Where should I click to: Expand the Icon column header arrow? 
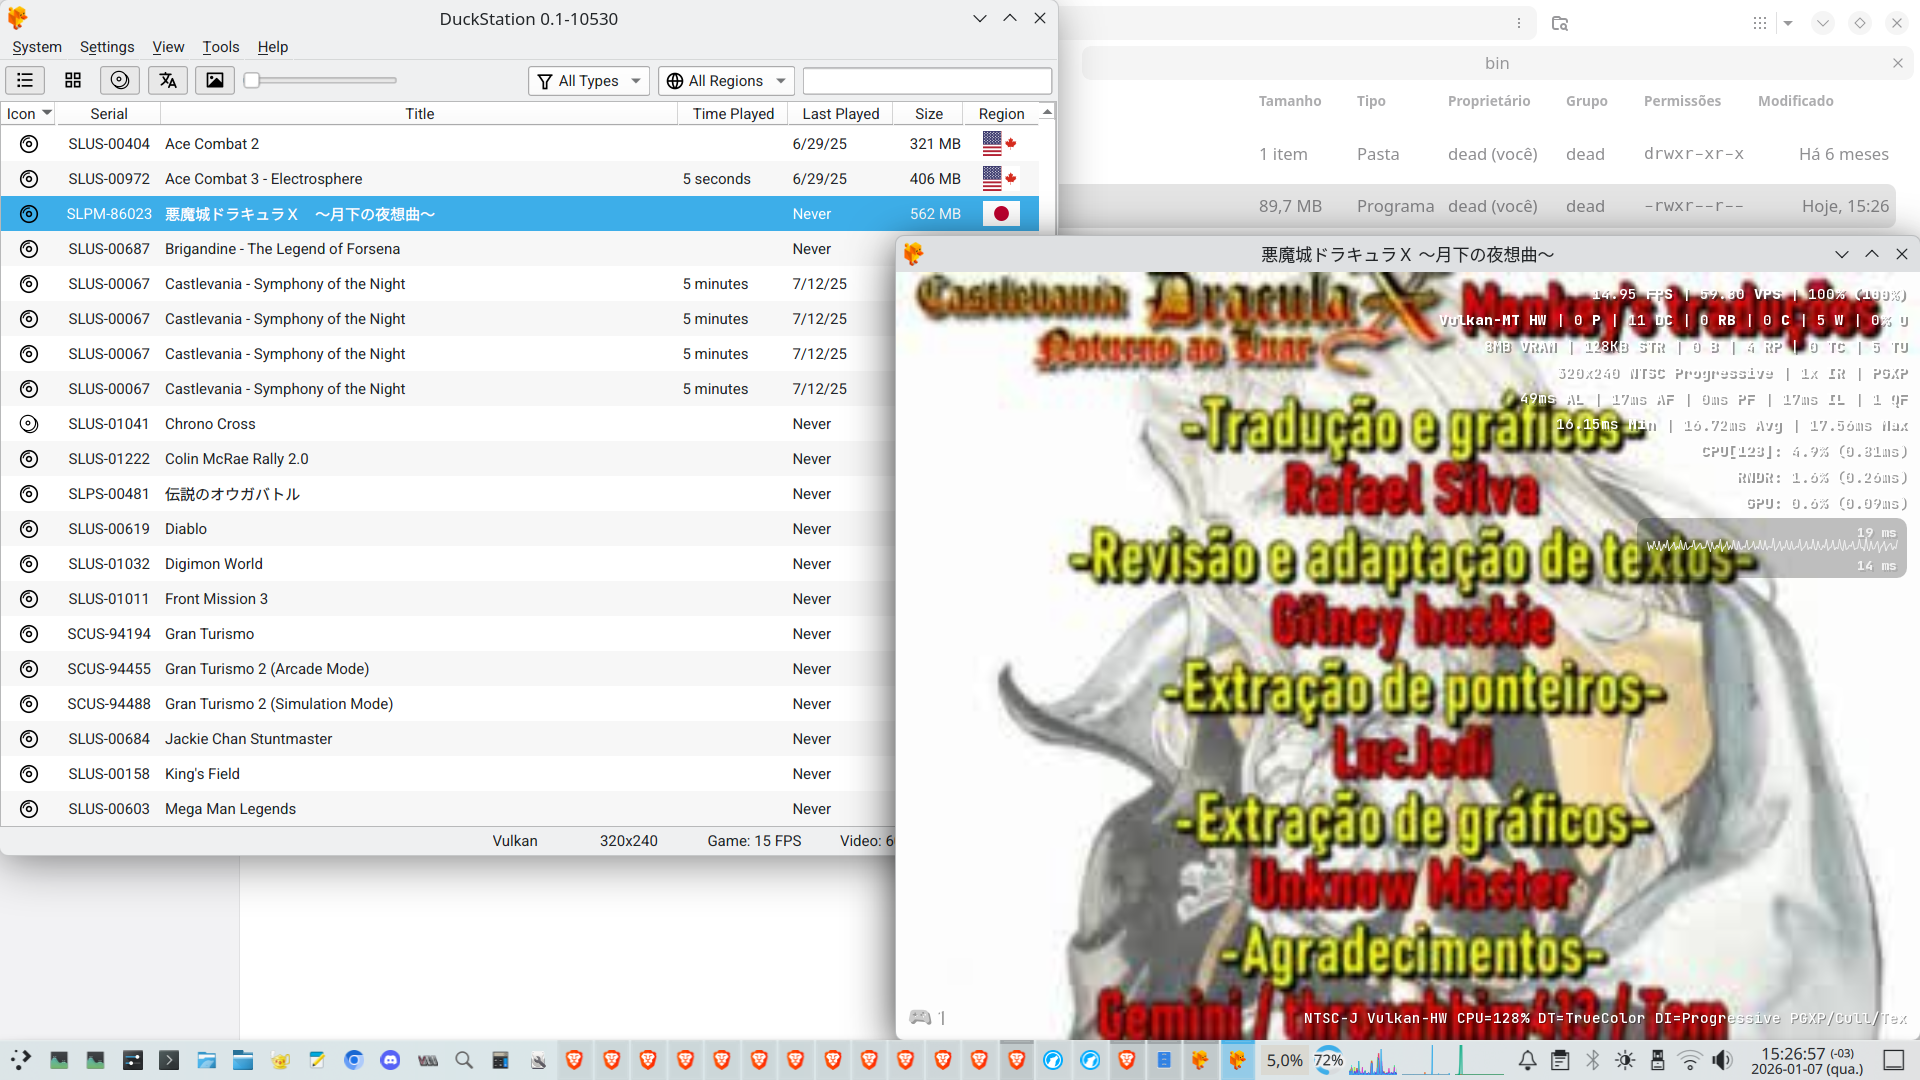coord(46,113)
